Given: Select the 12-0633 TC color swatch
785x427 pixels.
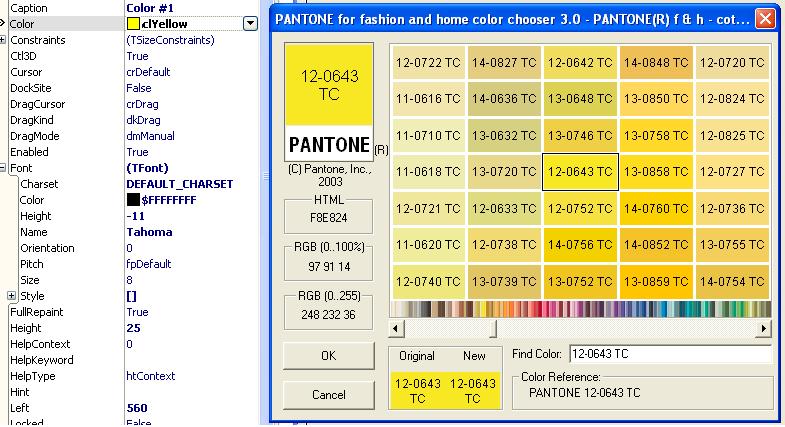Looking at the screenshot, I should tap(504, 208).
